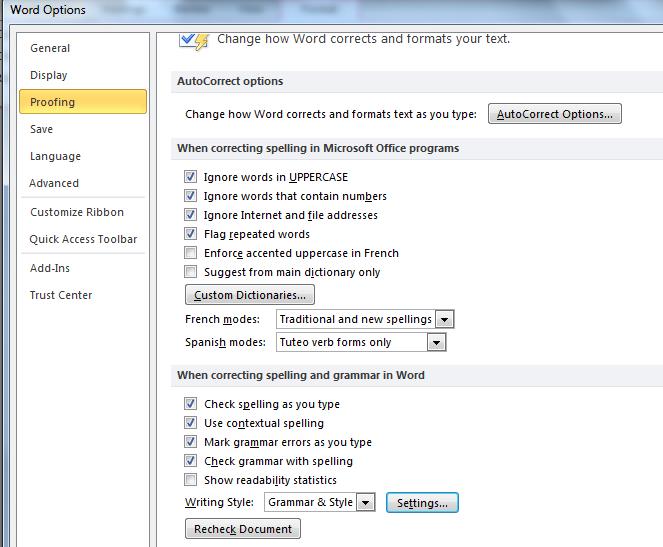Screen dimensions: 663x547
Task: Click Recheck Document button
Action: 243,529
